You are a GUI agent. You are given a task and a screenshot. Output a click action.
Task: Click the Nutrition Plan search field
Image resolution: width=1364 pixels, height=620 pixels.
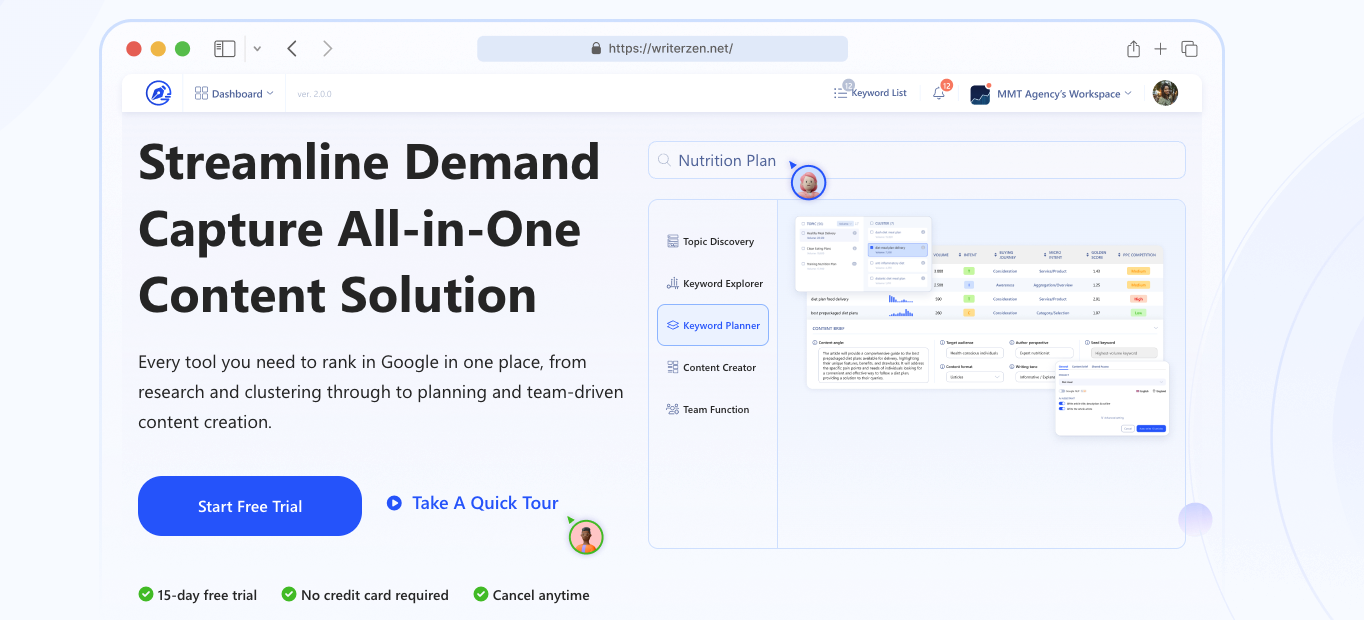click(916, 160)
